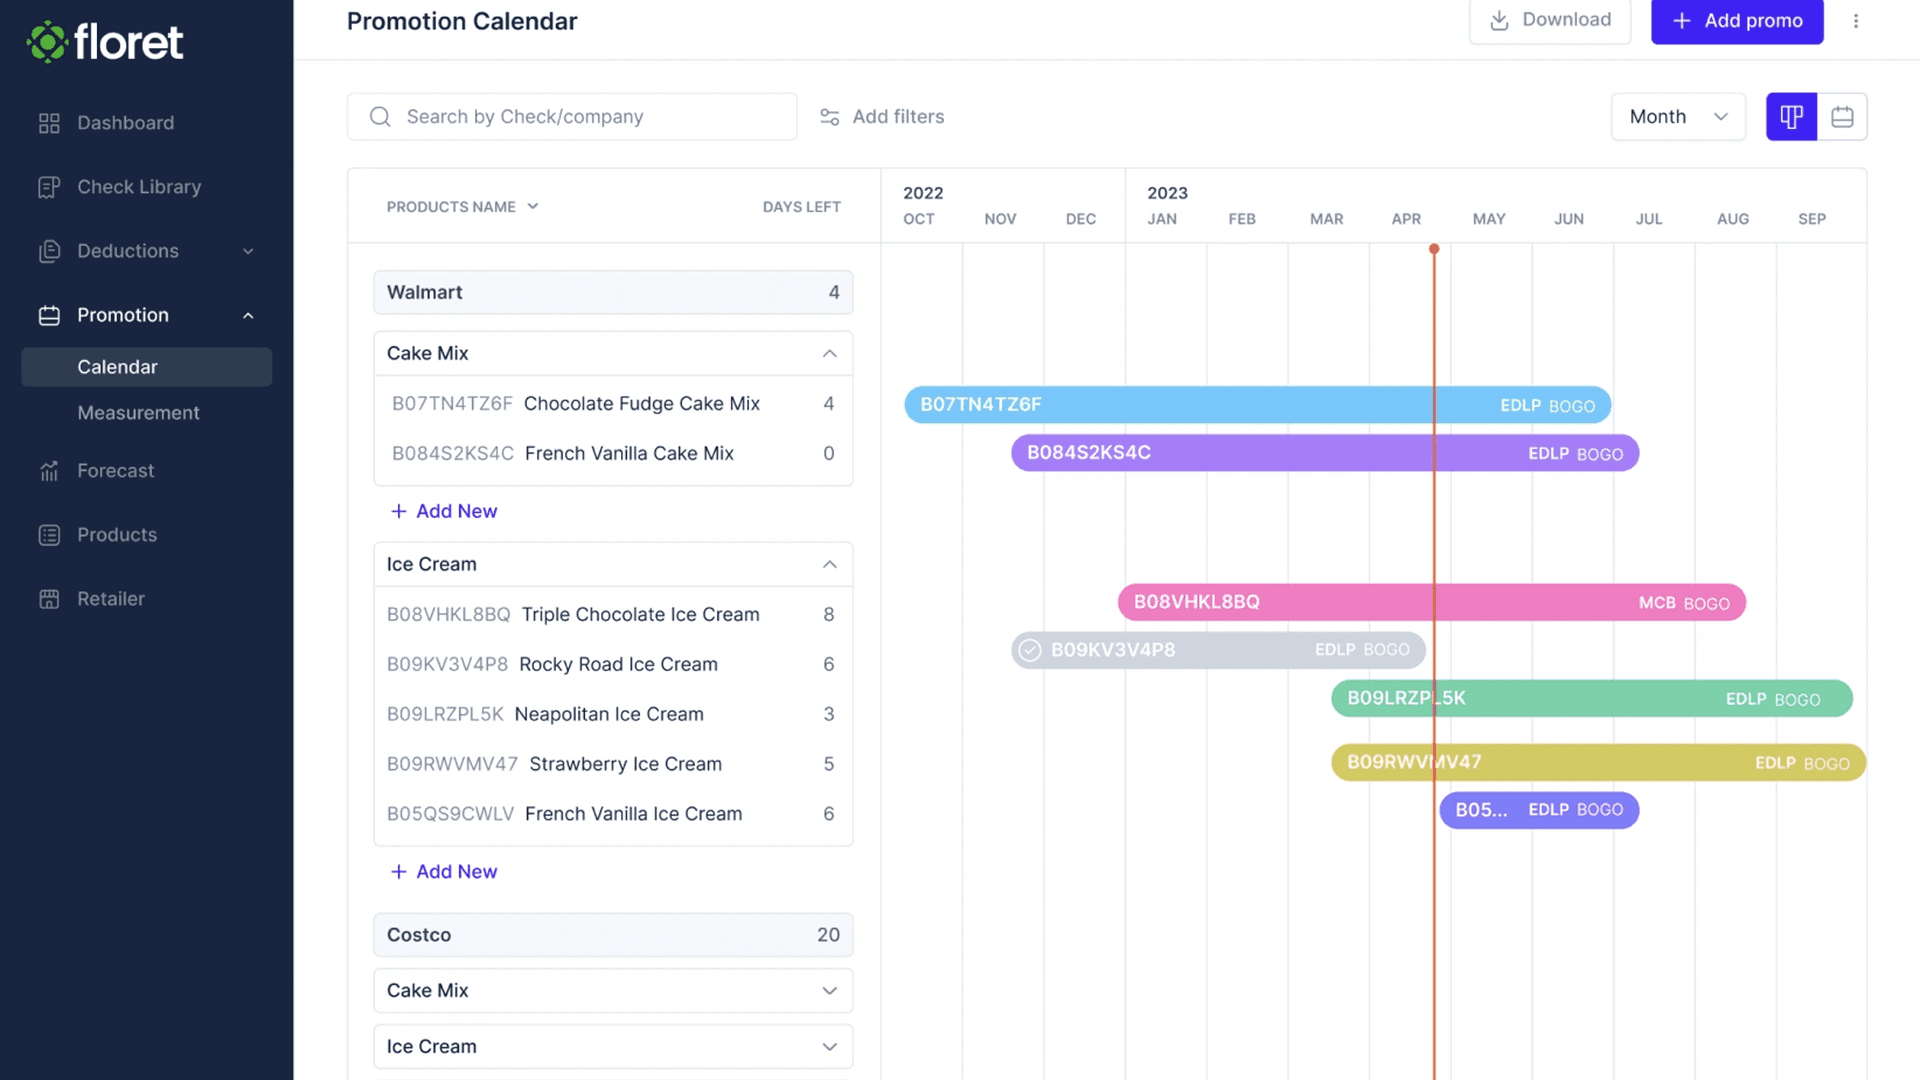The image size is (1920, 1080).
Task: Click the completed check on B09KV3V4P8 bar
Action: click(x=1030, y=650)
